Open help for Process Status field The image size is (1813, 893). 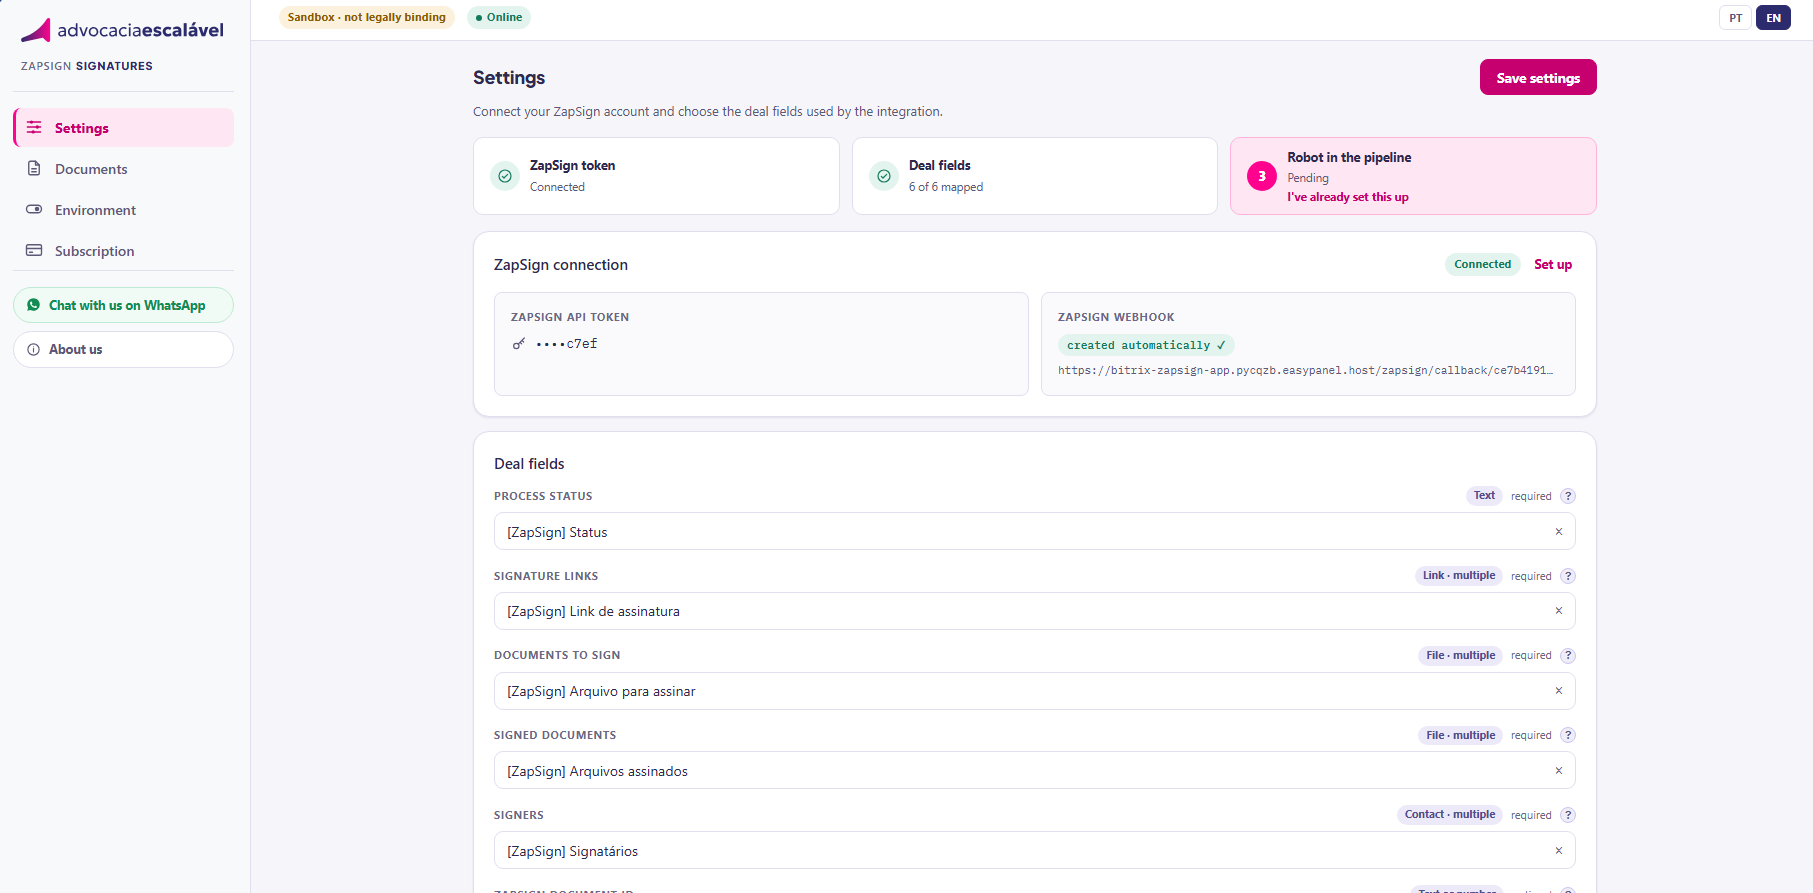[1568, 496]
